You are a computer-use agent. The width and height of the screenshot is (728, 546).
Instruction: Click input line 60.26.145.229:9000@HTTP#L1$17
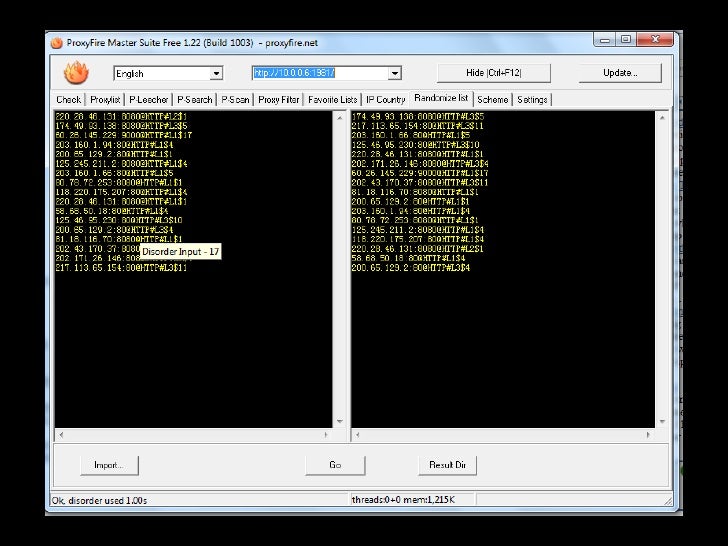coord(124,135)
